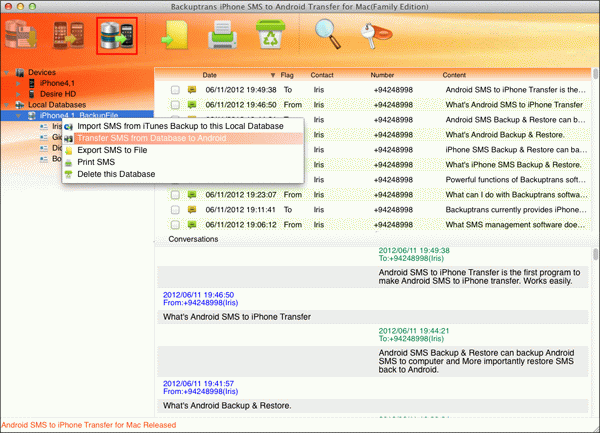Click the green received-message icon at 19:46:50

click(192, 105)
